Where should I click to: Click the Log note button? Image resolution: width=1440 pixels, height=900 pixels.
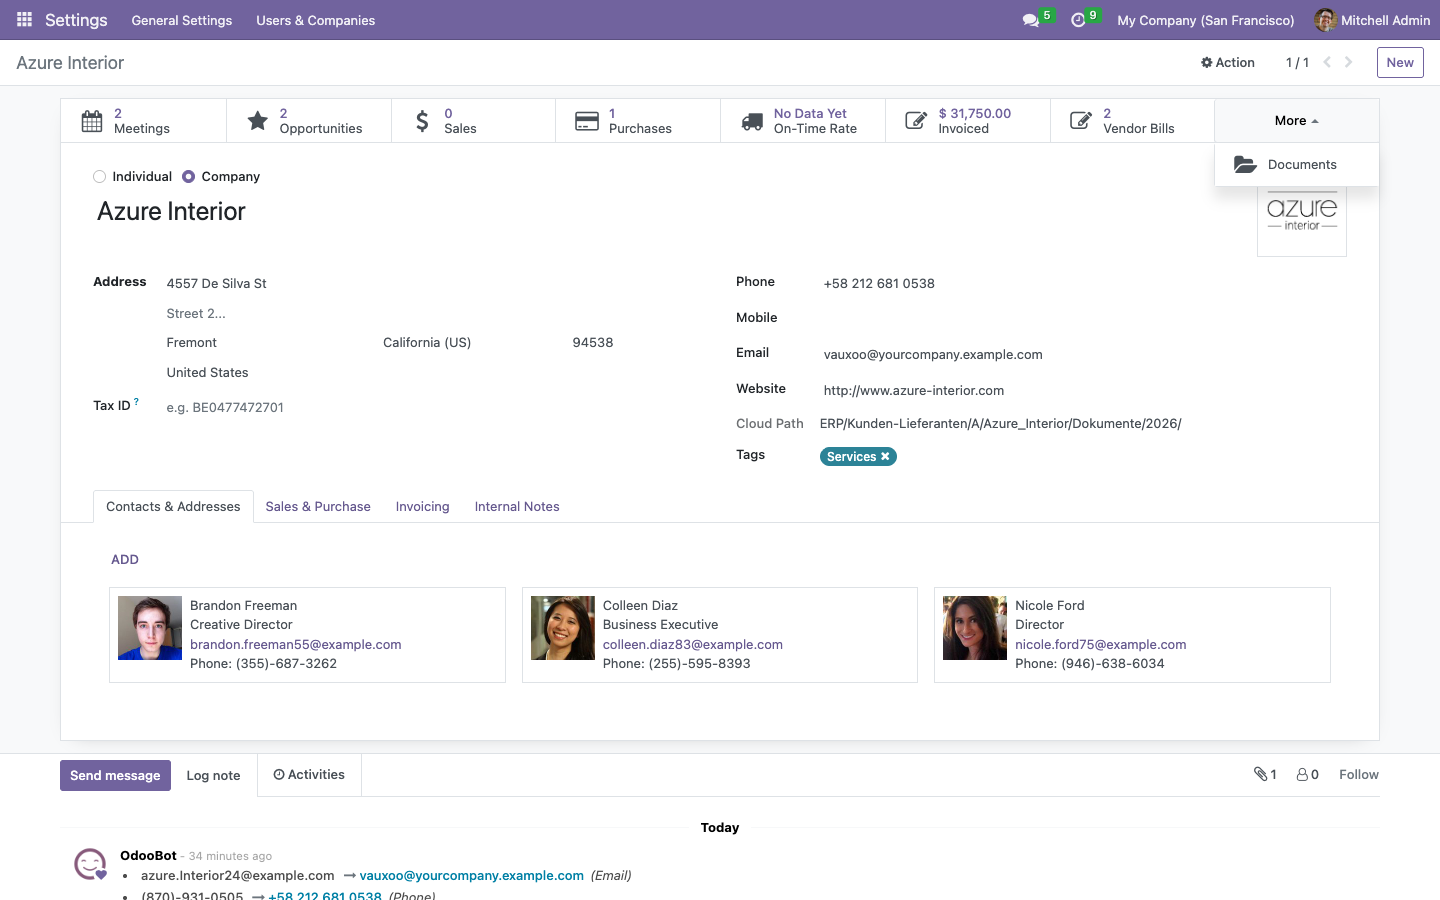point(213,776)
